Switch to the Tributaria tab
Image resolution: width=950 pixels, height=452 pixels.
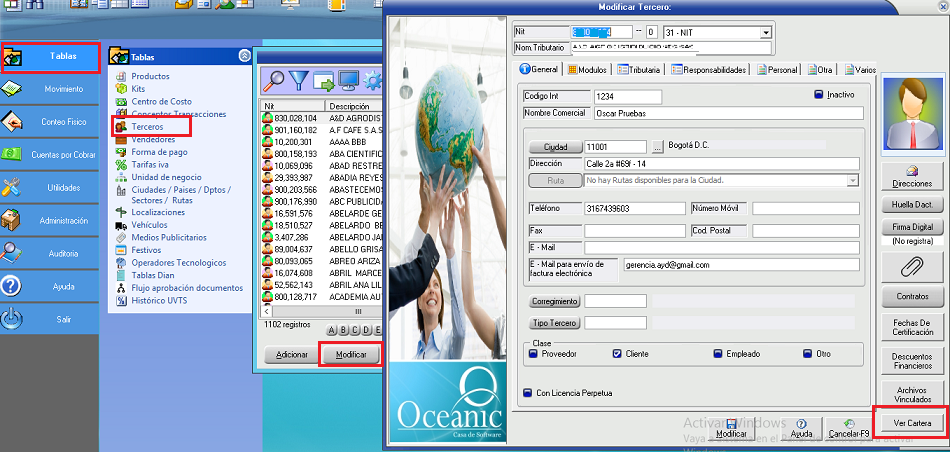[x=639, y=70]
